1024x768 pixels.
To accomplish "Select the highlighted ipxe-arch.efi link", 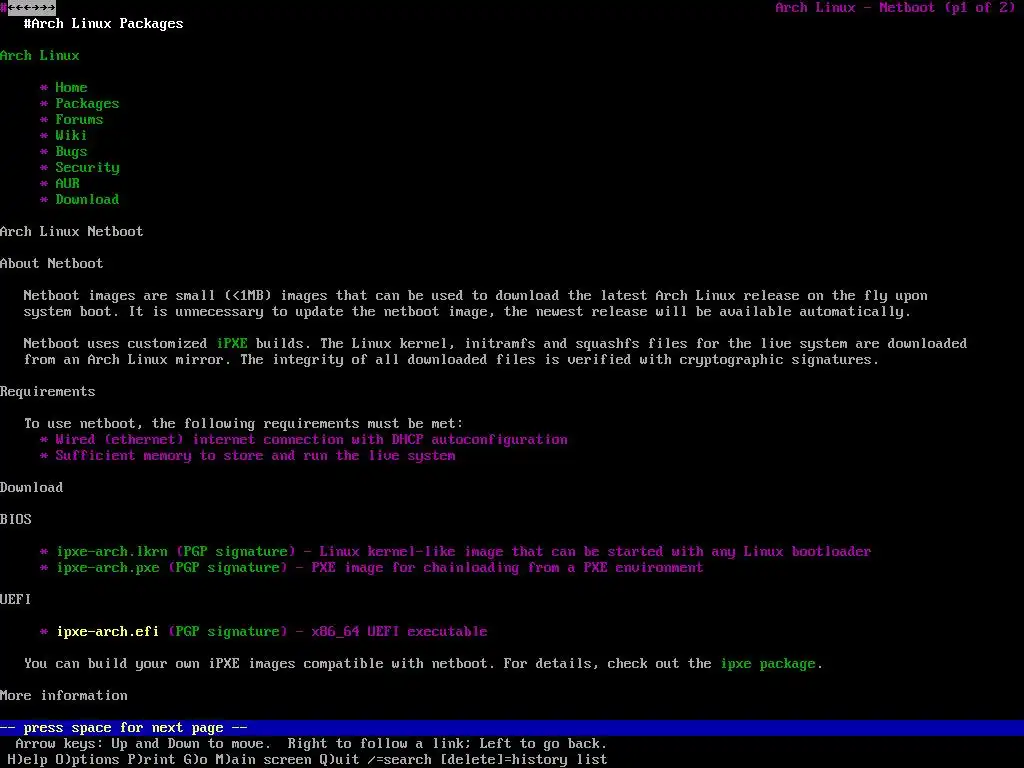I will (108, 632).
